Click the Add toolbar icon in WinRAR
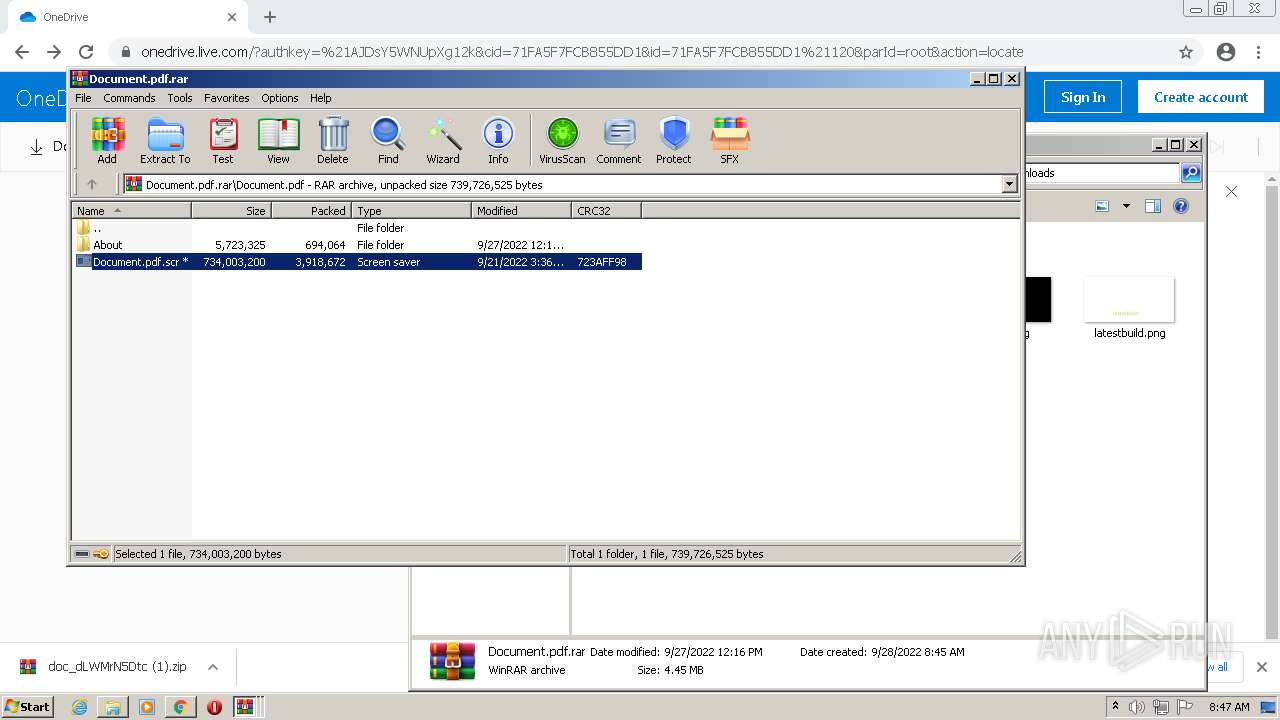This screenshot has width=1280, height=720. [107, 140]
